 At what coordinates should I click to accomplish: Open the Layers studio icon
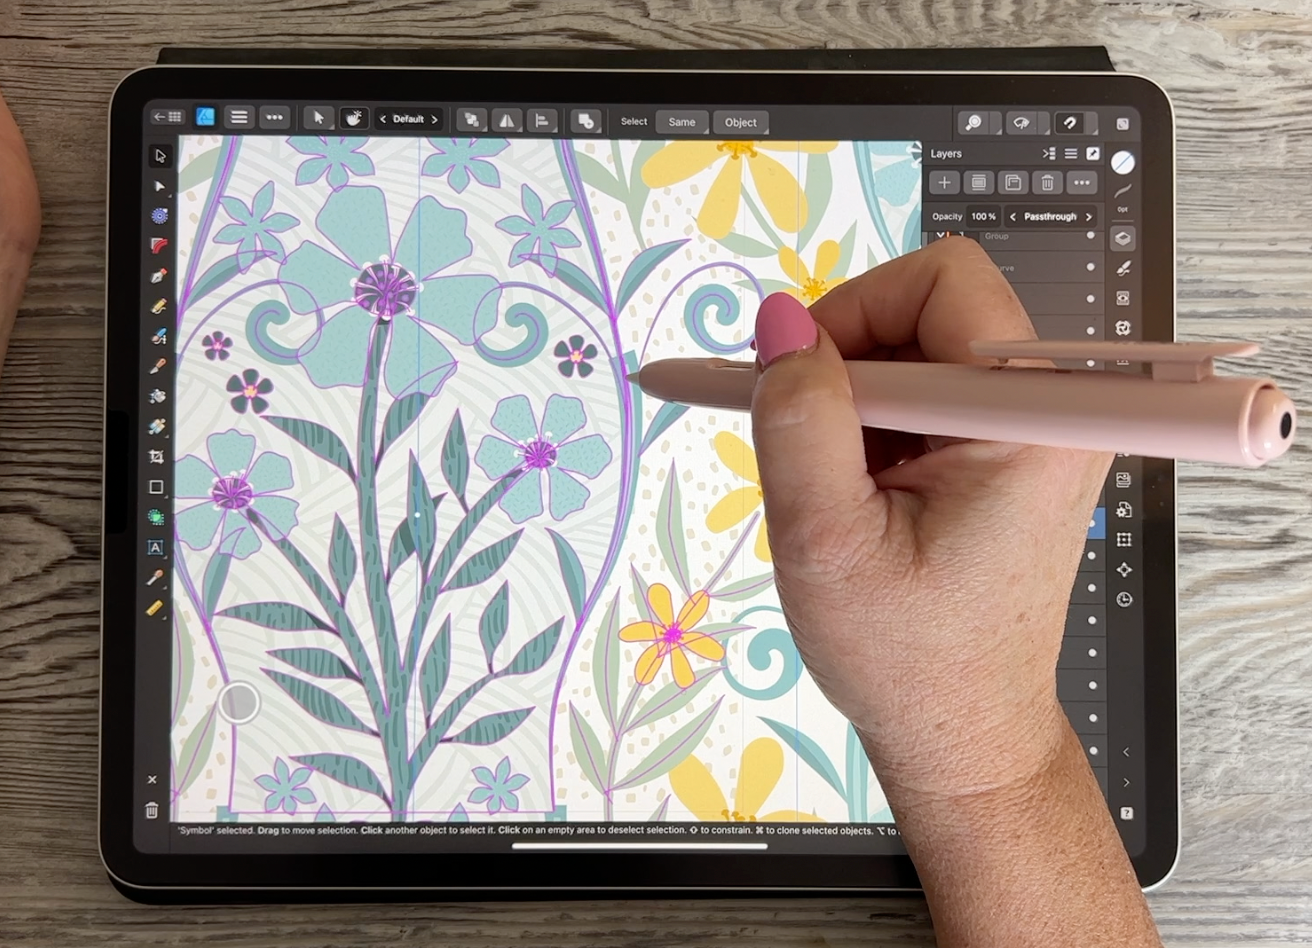(1123, 238)
